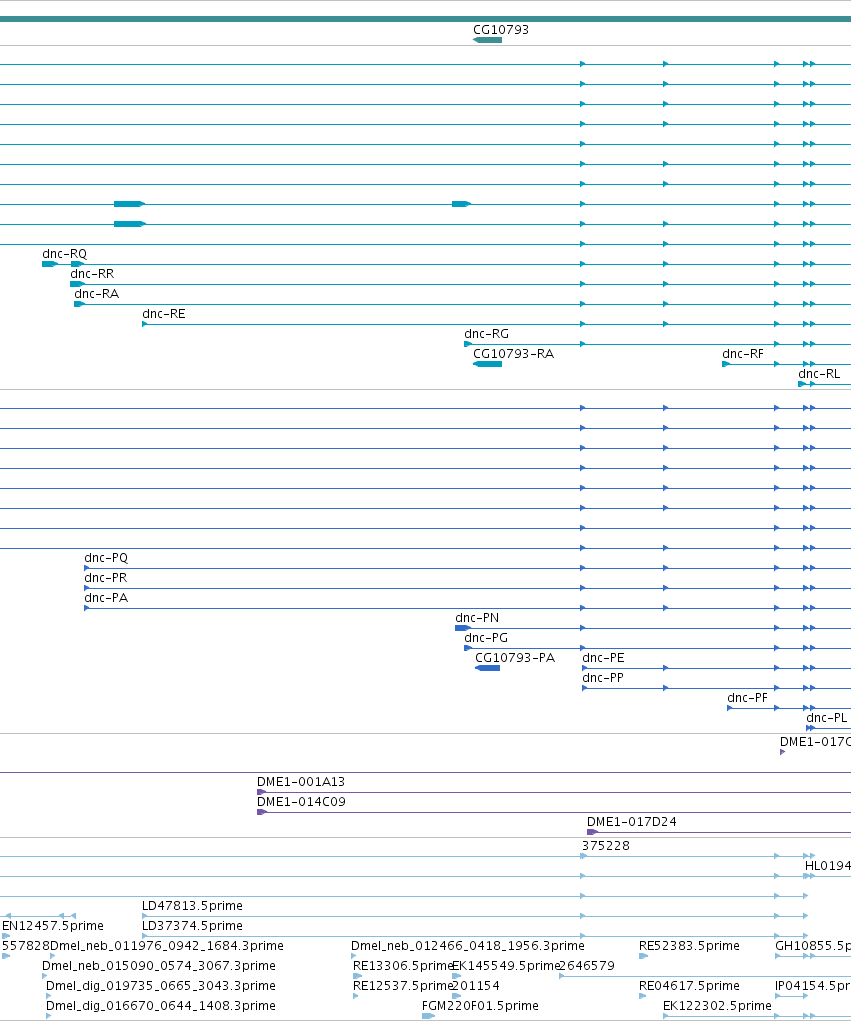The height and width of the screenshot is (1021, 851).
Task: Open the dnc-PN protein label
Action: click(x=477, y=618)
